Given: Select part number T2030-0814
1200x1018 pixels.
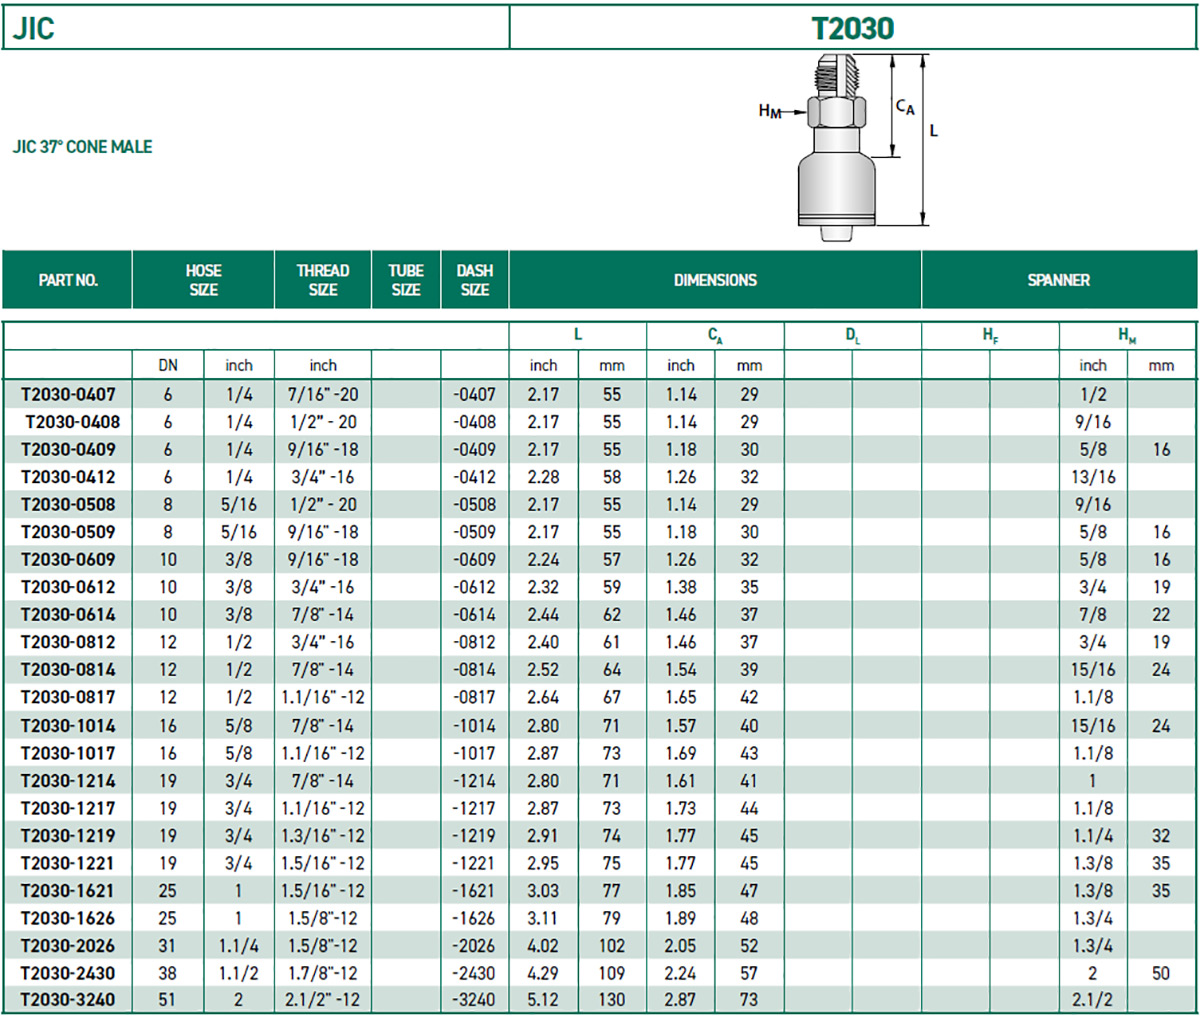Looking at the screenshot, I should pos(68,670).
